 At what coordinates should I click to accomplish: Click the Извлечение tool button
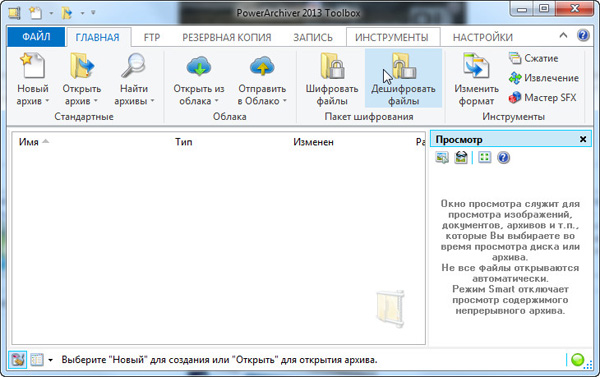tap(543, 78)
